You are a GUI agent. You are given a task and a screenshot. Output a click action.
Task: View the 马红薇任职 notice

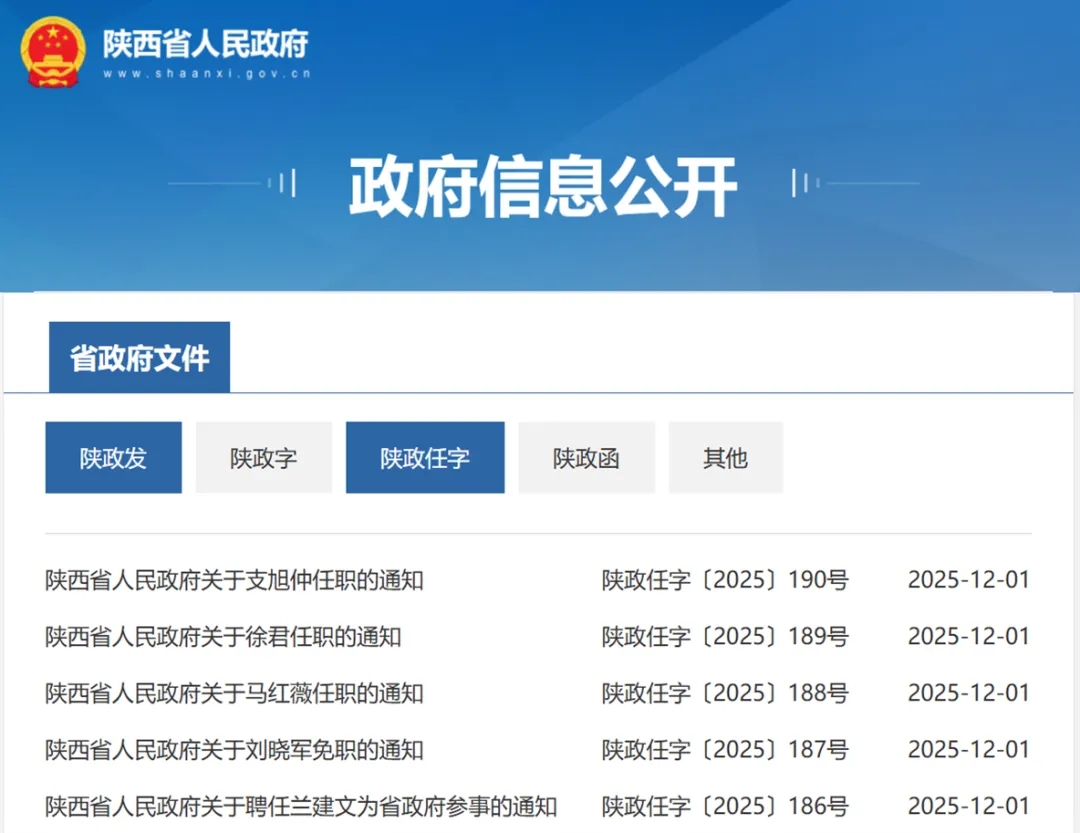pyautogui.click(x=234, y=693)
